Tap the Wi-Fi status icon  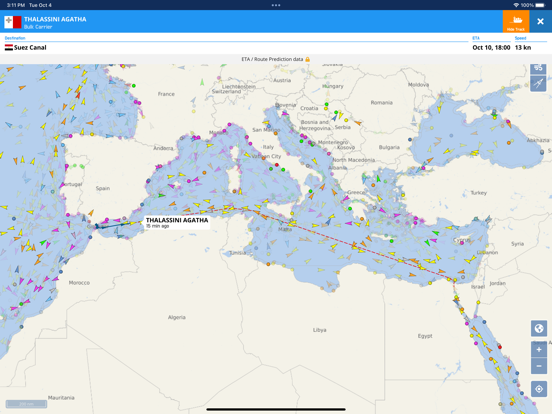516,5
